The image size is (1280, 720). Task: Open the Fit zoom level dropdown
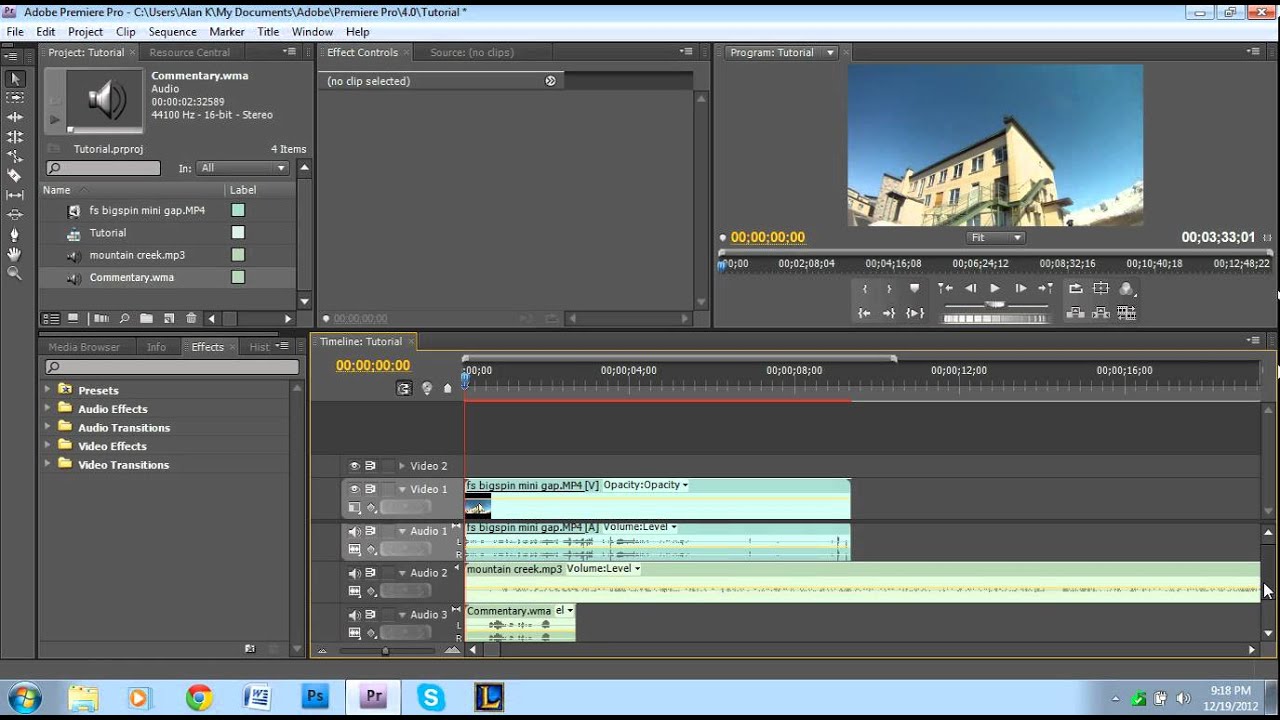click(x=995, y=238)
